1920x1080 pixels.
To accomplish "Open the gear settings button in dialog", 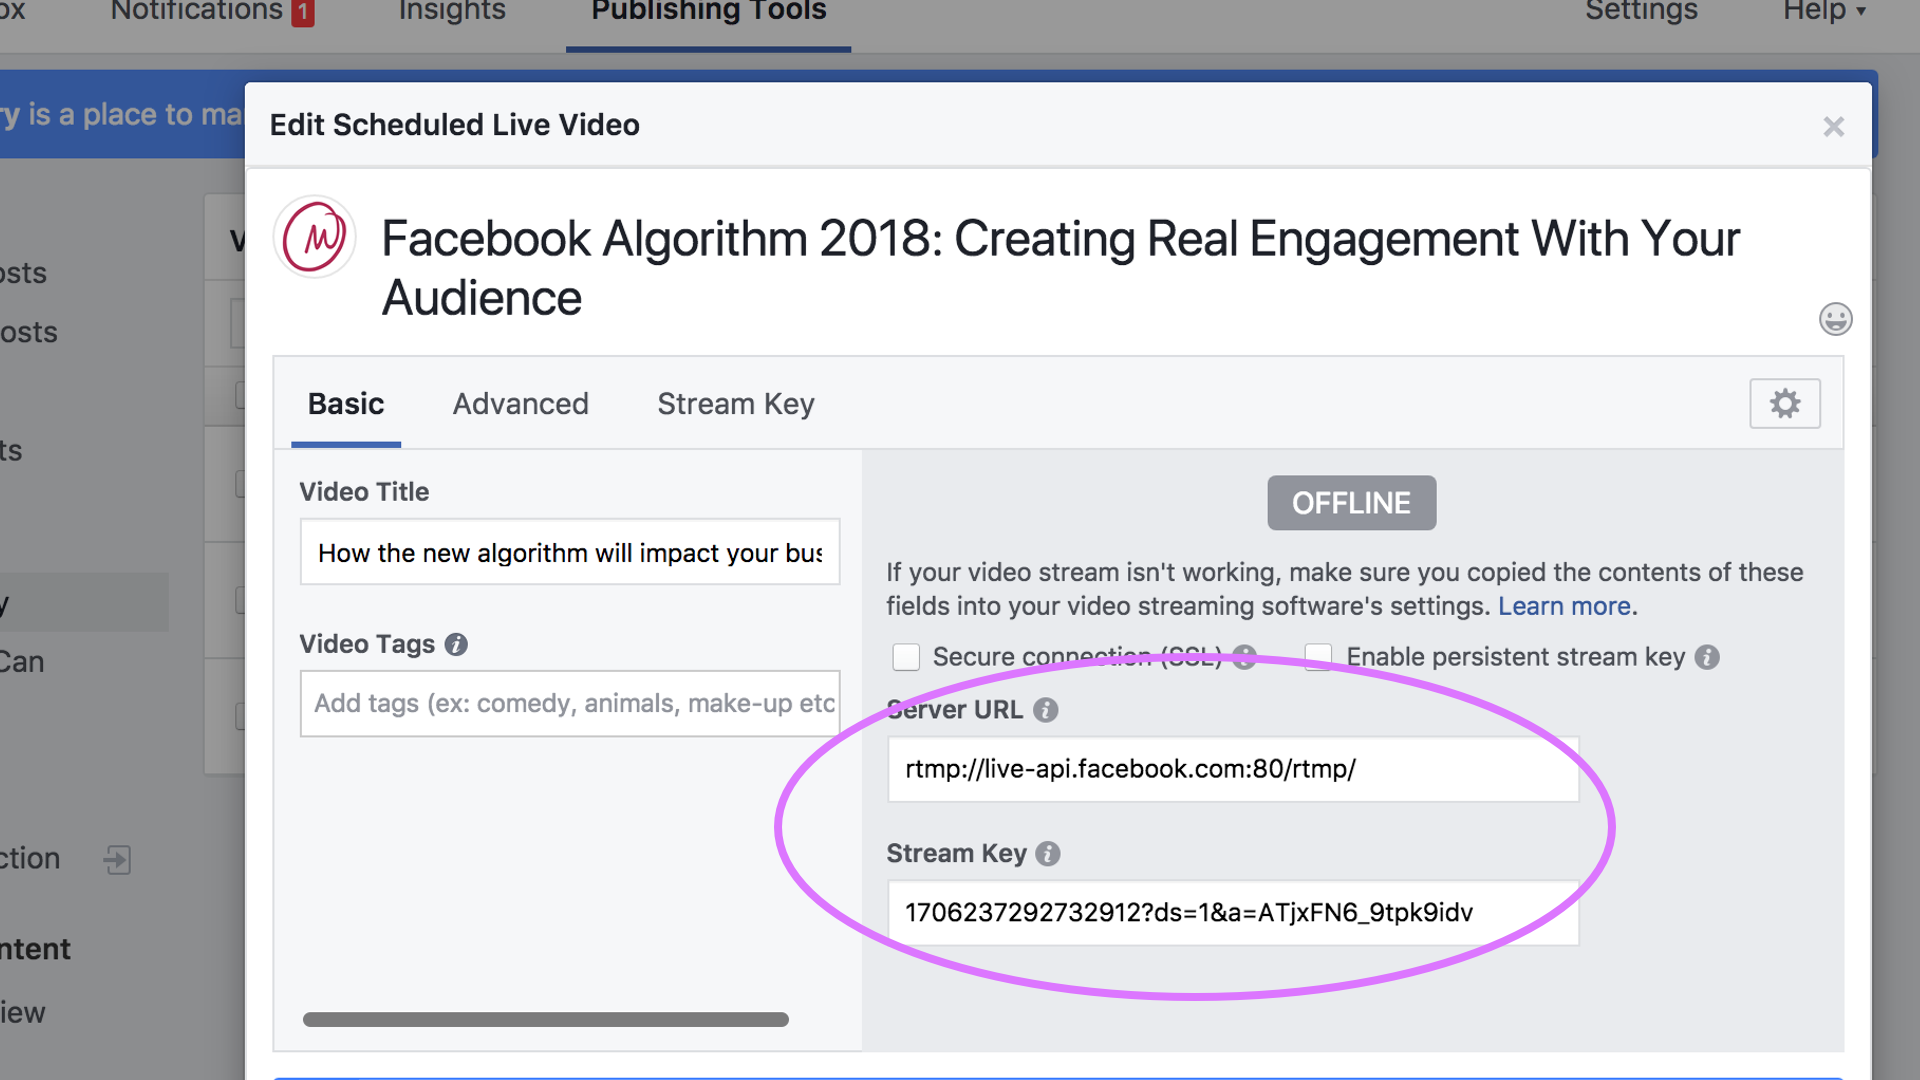I will [1785, 403].
